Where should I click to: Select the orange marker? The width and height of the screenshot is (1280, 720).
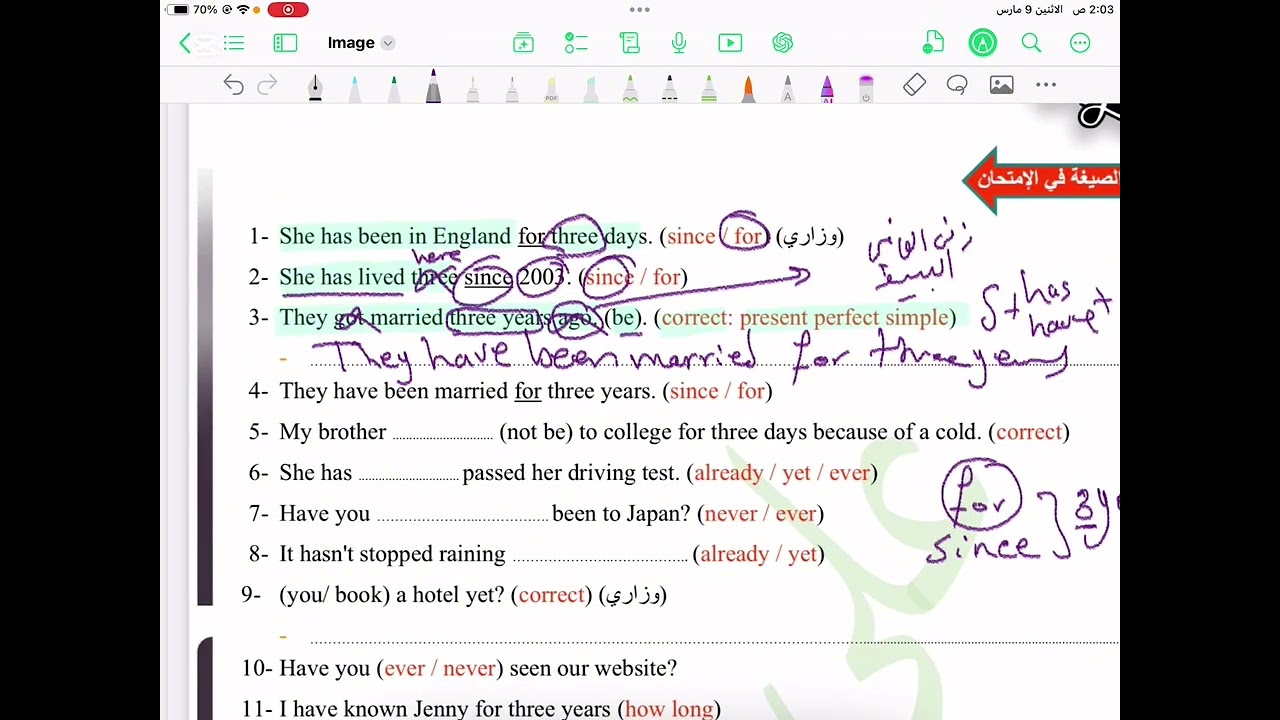pos(748,87)
